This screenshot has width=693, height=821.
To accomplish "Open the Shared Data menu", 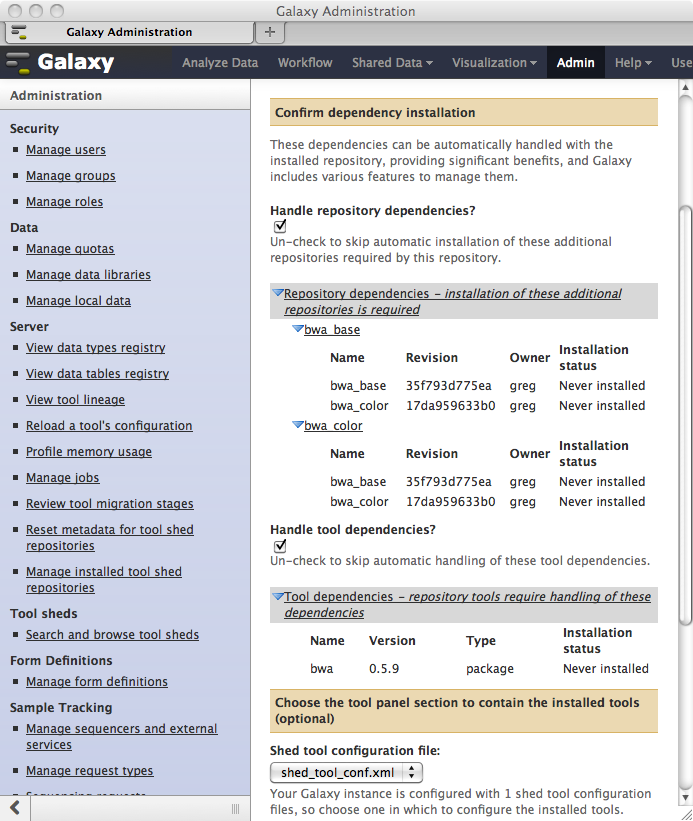I will [392, 62].
